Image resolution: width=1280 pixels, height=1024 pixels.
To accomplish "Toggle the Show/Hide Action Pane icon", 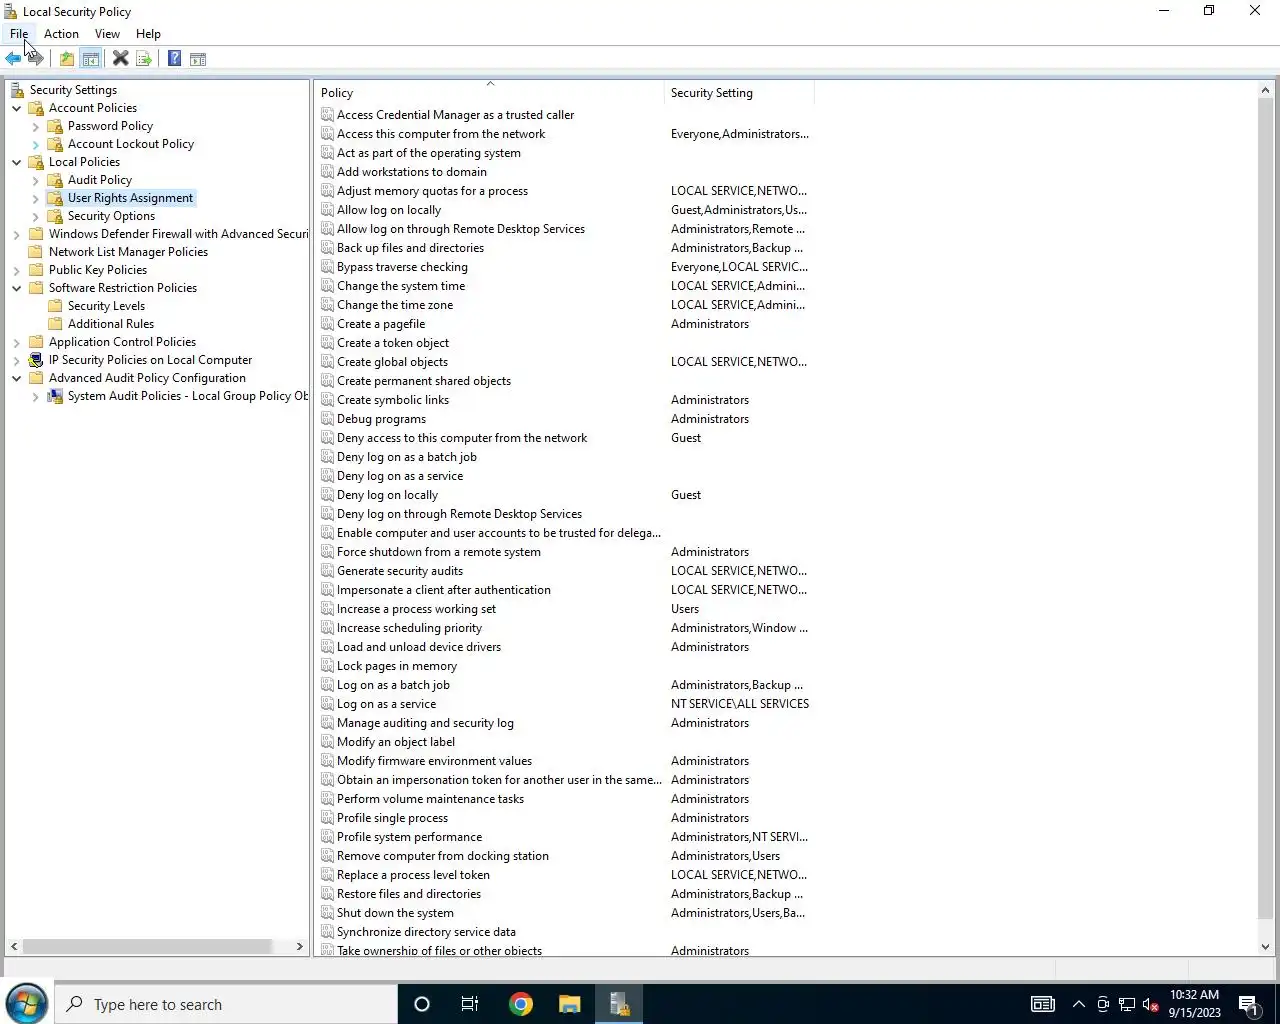I will [x=198, y=59].
